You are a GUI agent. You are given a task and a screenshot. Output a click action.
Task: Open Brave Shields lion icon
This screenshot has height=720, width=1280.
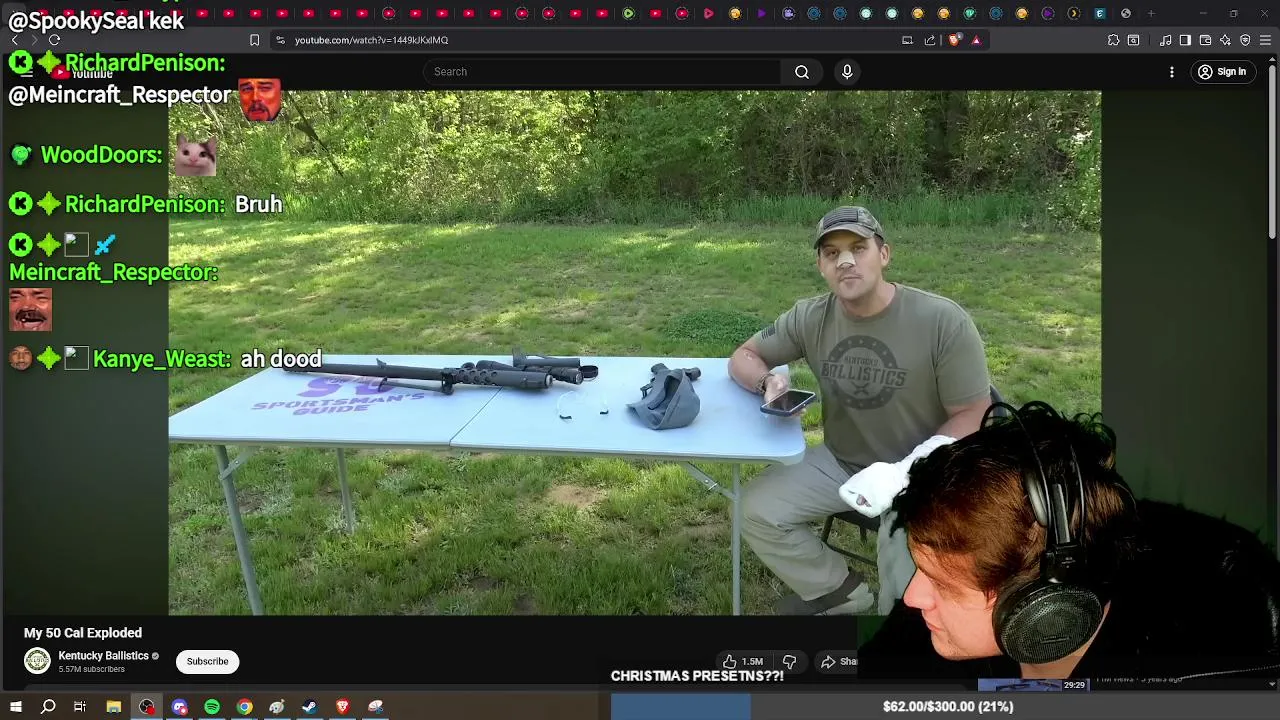click(954, 40)
